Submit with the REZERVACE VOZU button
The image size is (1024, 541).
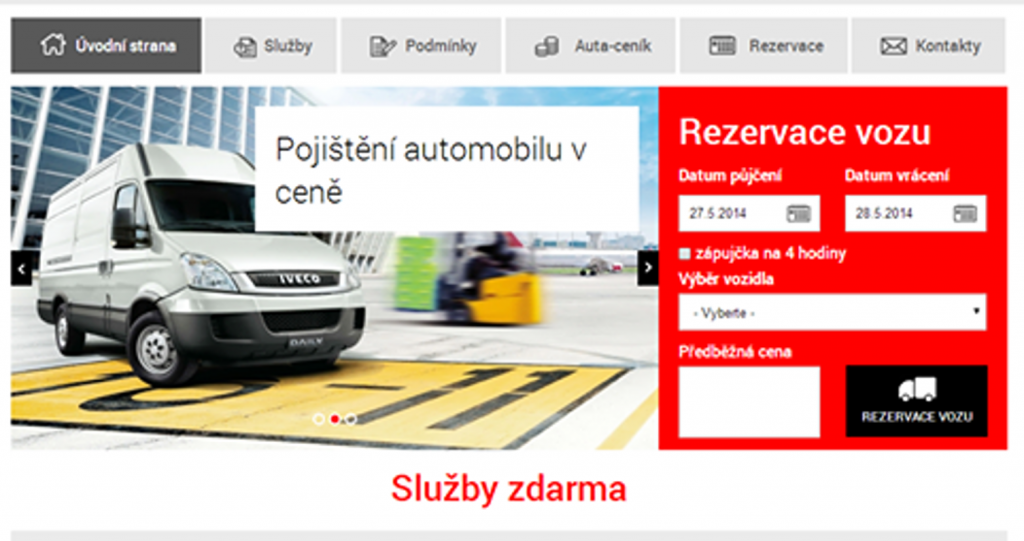tap(917, 401)
